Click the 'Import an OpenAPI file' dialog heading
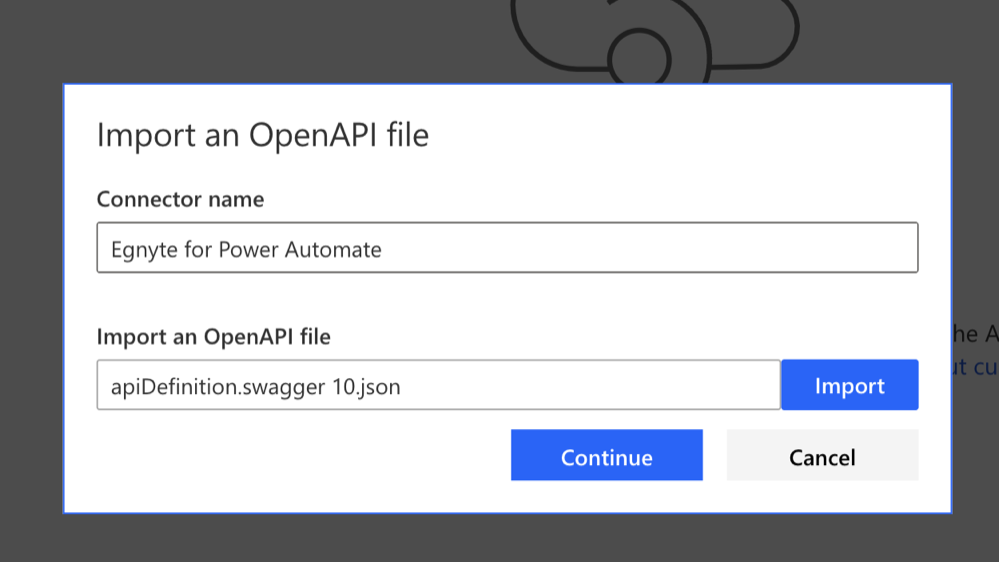The height and width of the screenshot is (562, 999). point(262,135)
